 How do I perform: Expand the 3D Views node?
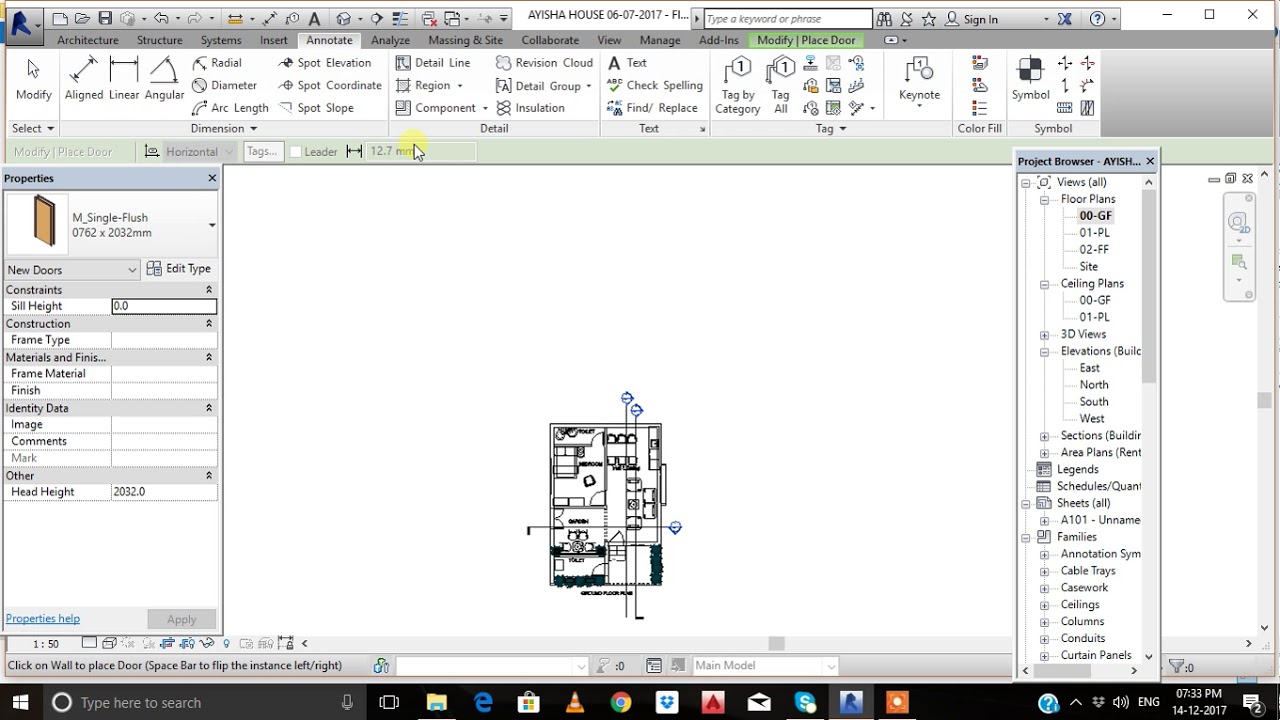1044,334
